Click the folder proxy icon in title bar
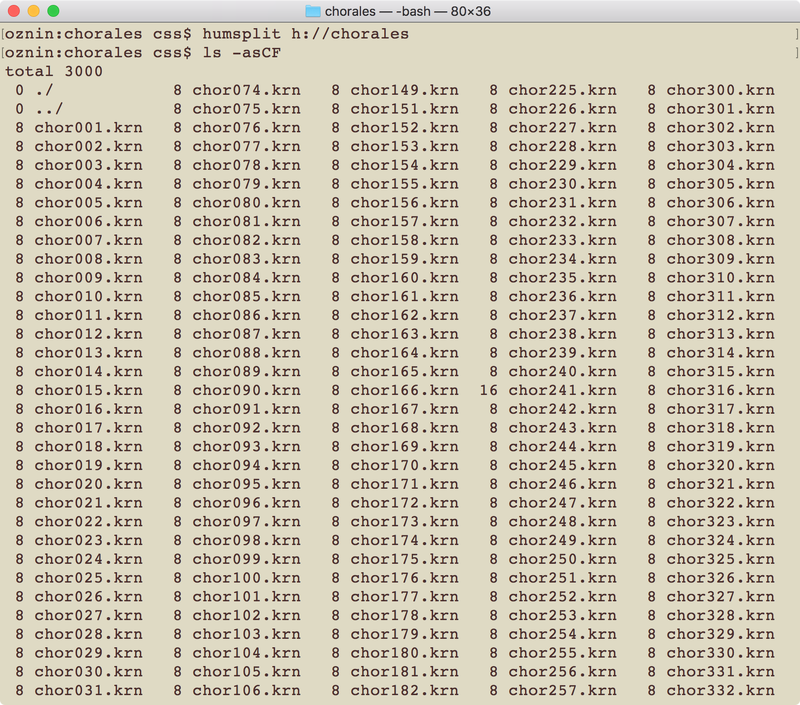Image resolution: width=800 pixels, height=705 pixels. tap(312, 11)
